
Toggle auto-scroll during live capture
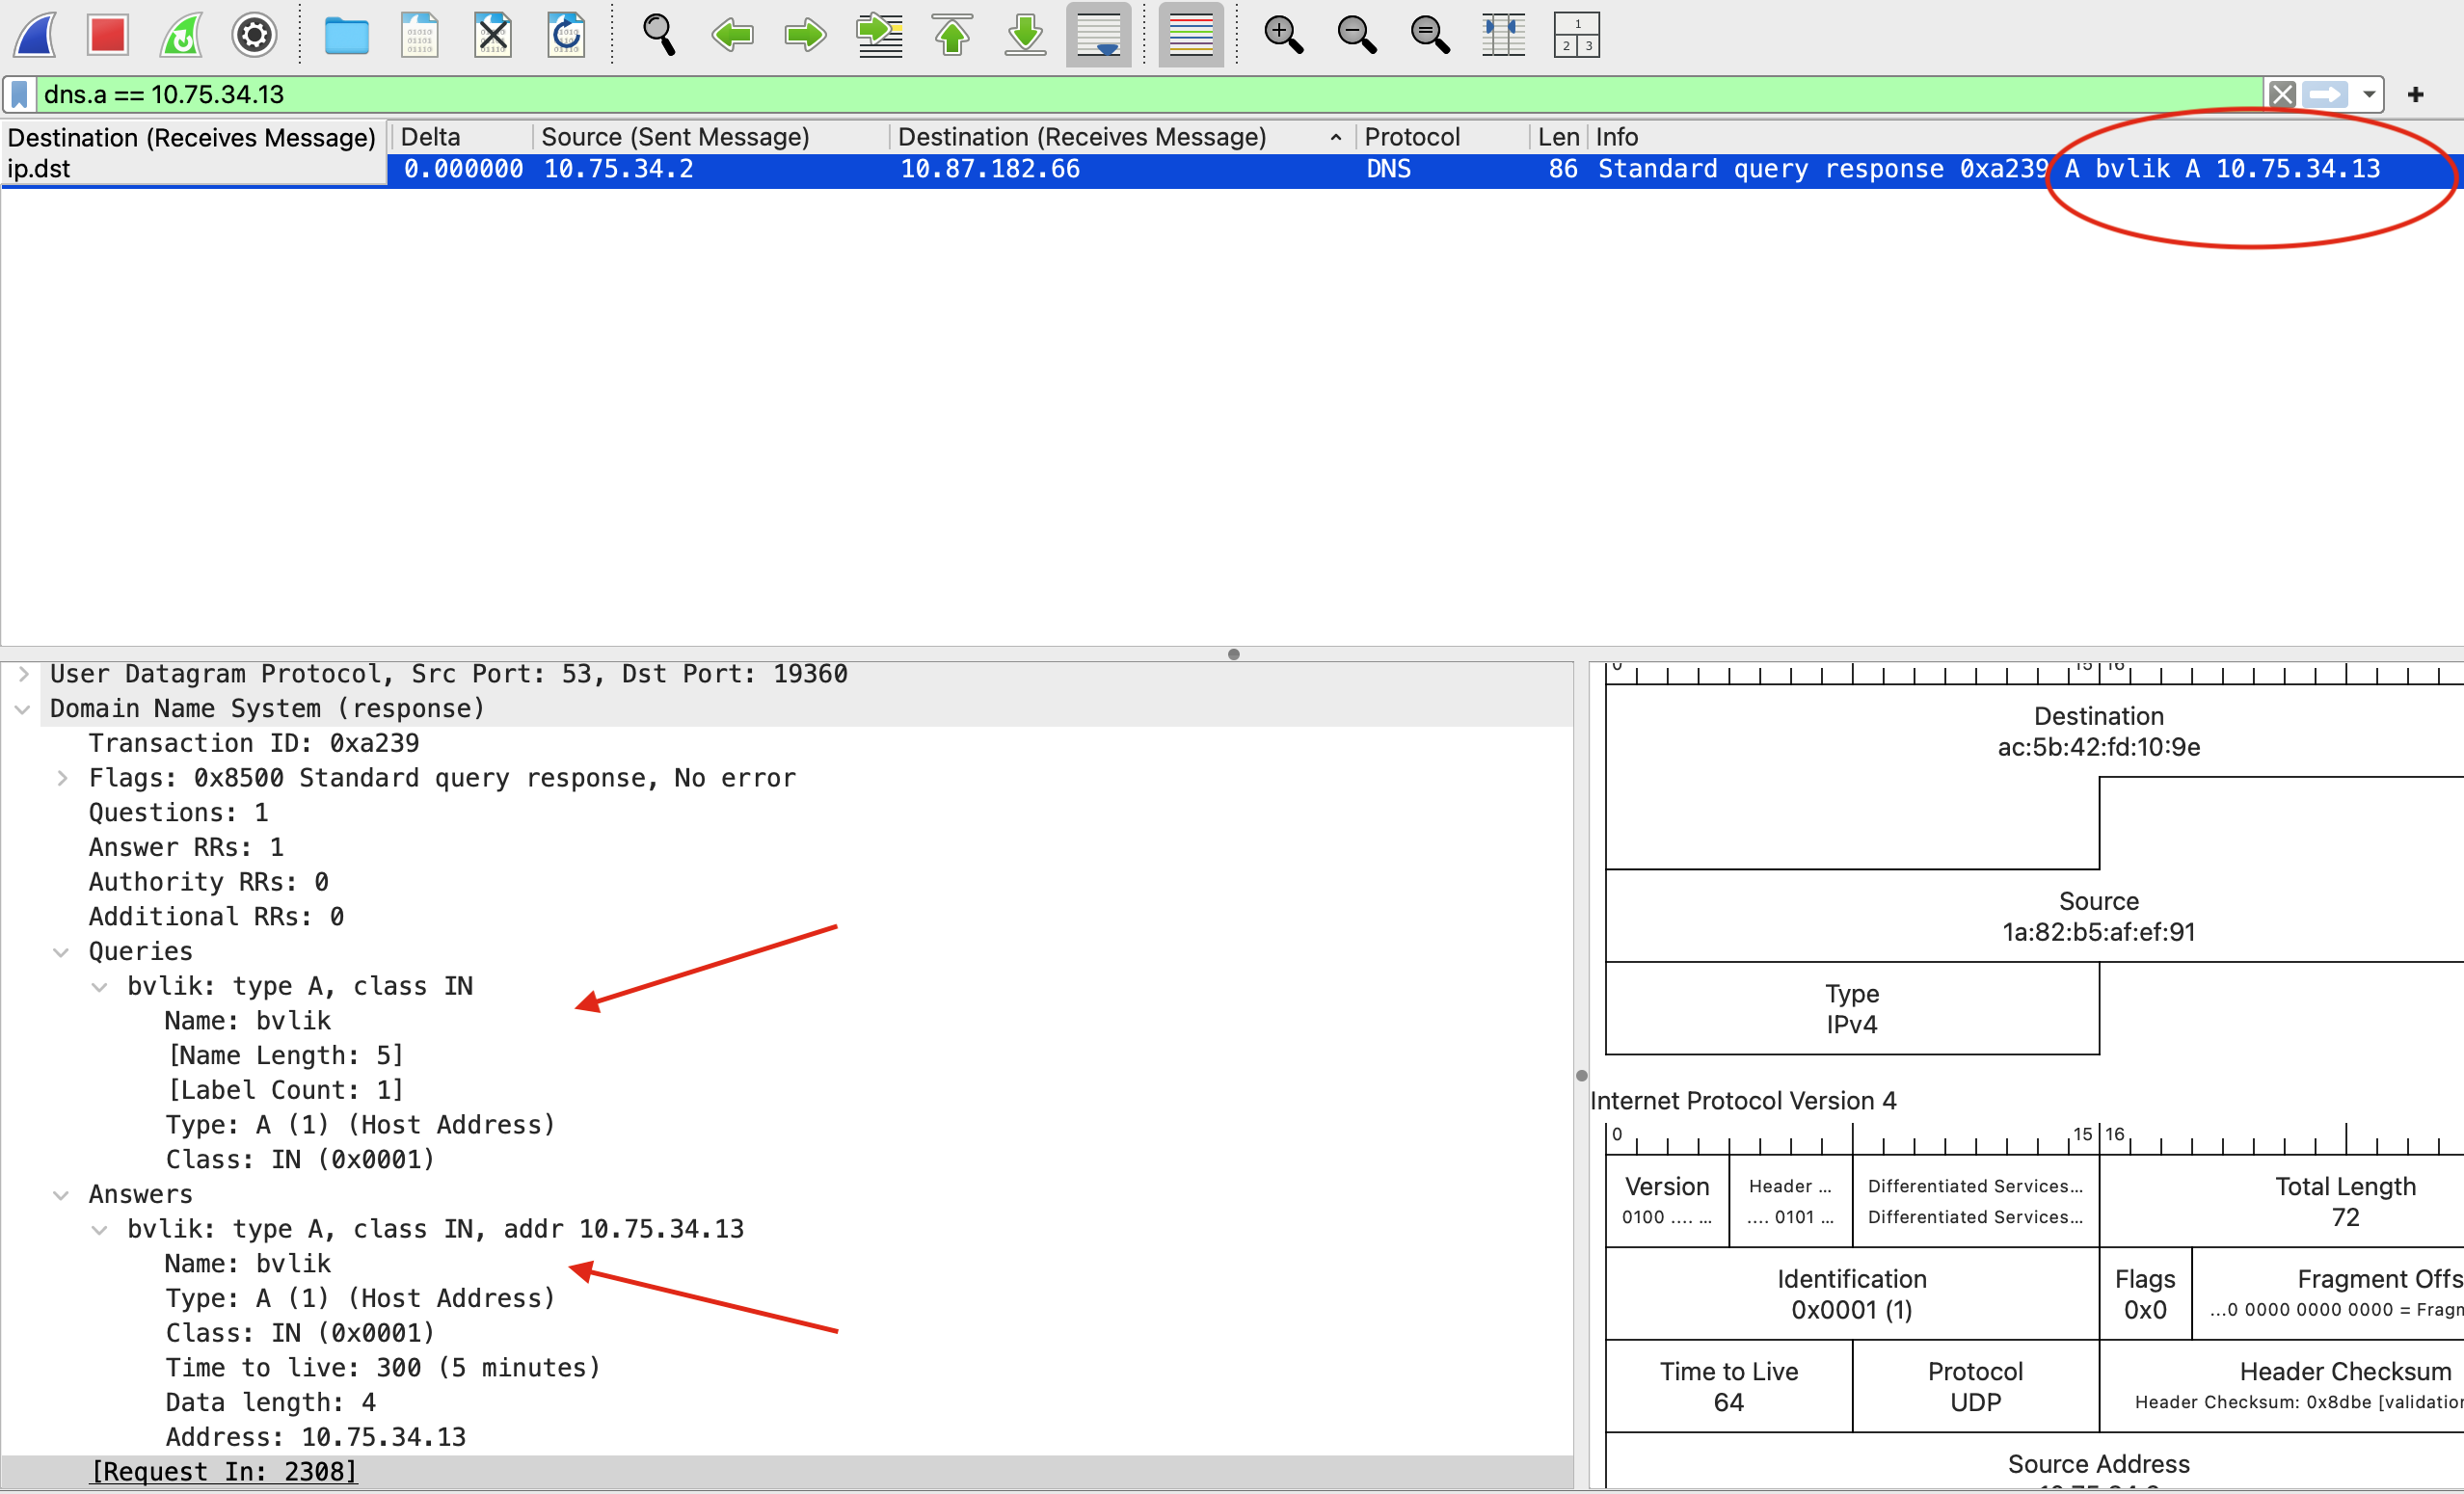[1098, 35]
